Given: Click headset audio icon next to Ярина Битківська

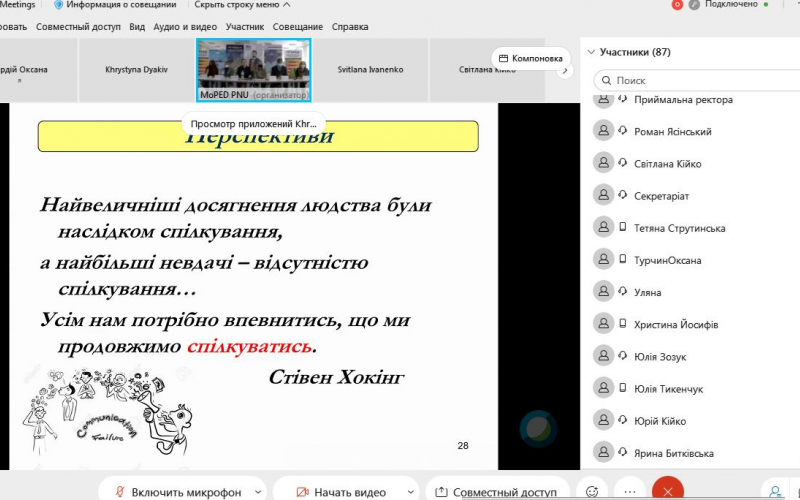Looking at the screenshot, I should (622, 452).
